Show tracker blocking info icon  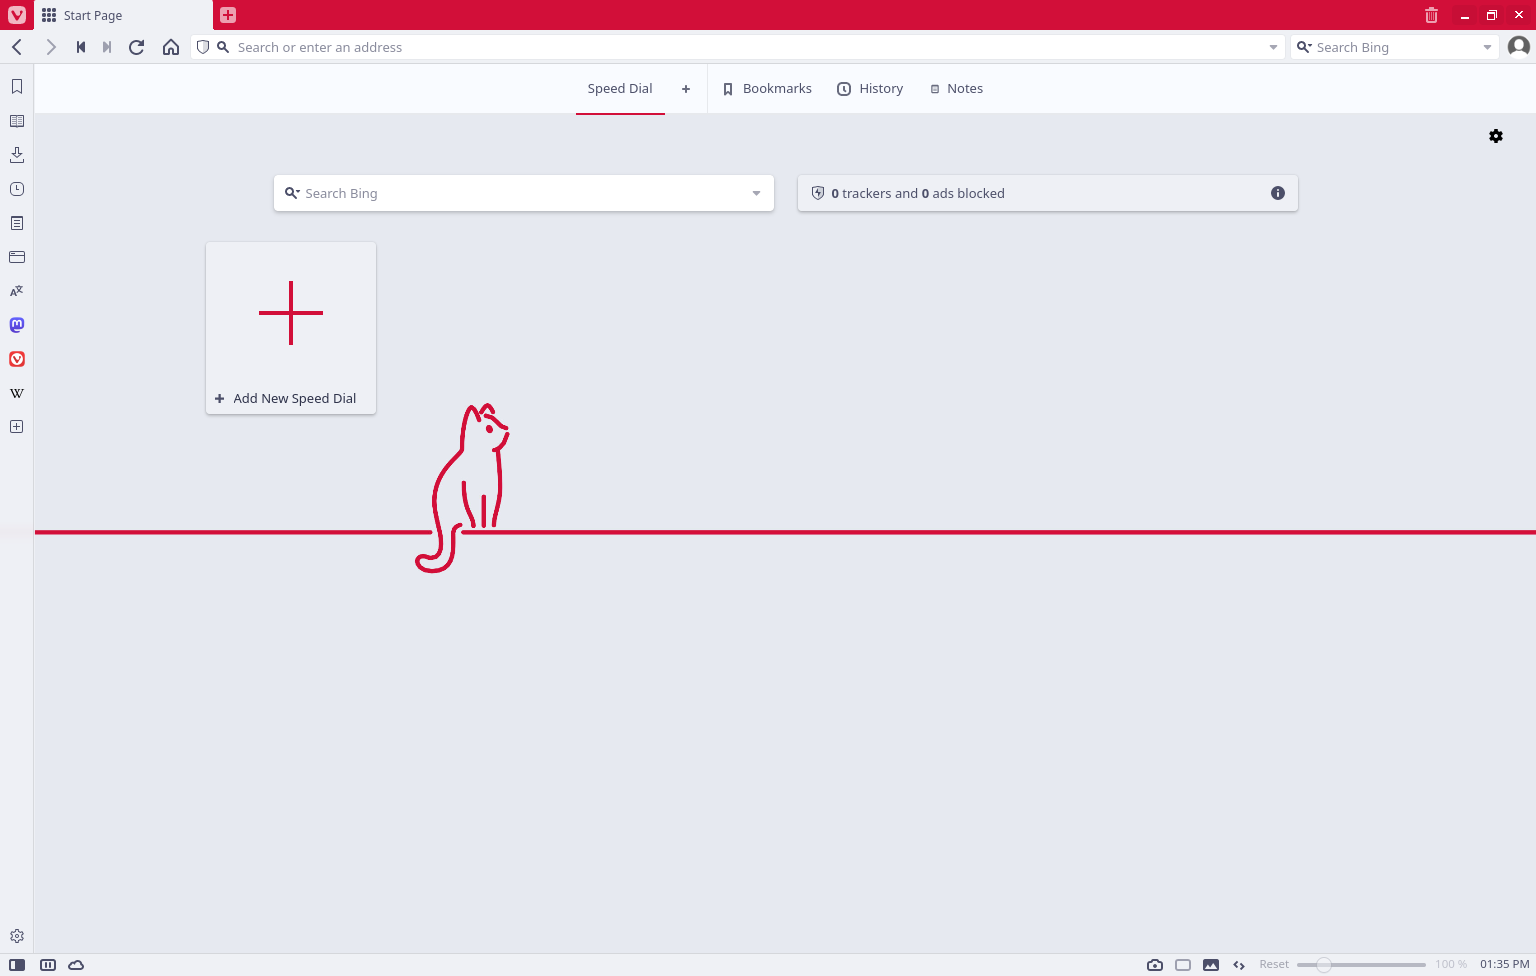(1278, 193)
